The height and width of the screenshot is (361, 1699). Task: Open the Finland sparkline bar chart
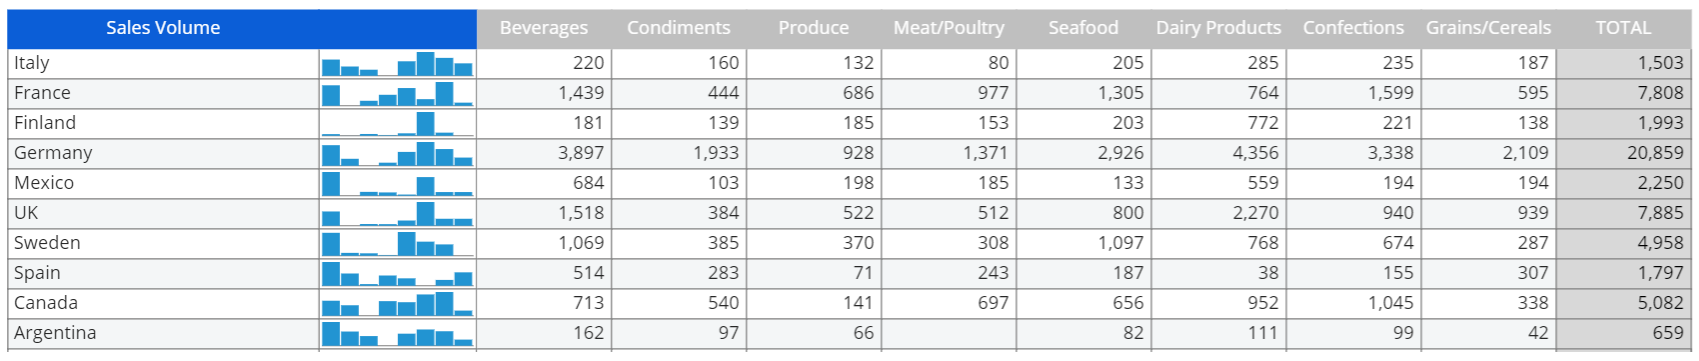click(x=397, y=124)
